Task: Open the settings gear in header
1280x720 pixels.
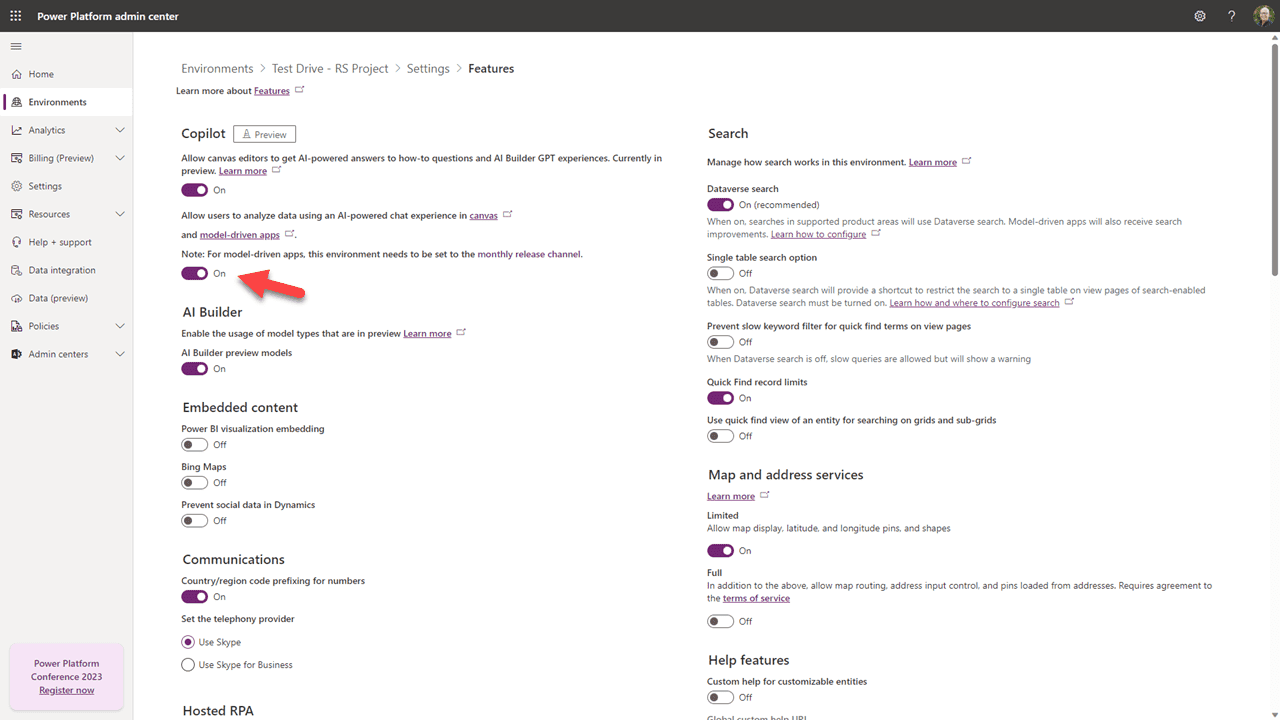Action: 1200,16
